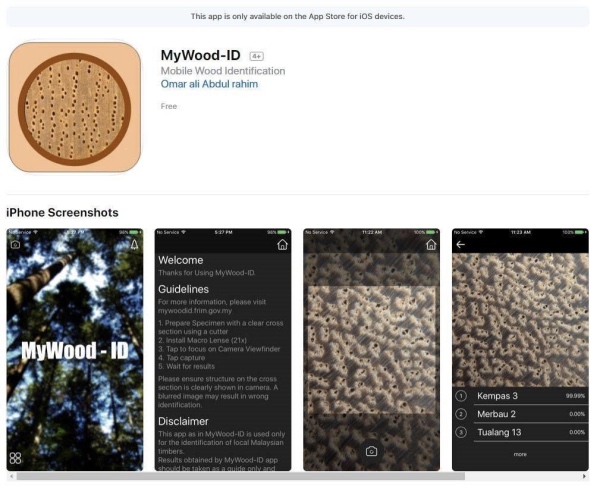Select result number 1 Kempas 3
The image size is (600, 492).
(520, 396)
